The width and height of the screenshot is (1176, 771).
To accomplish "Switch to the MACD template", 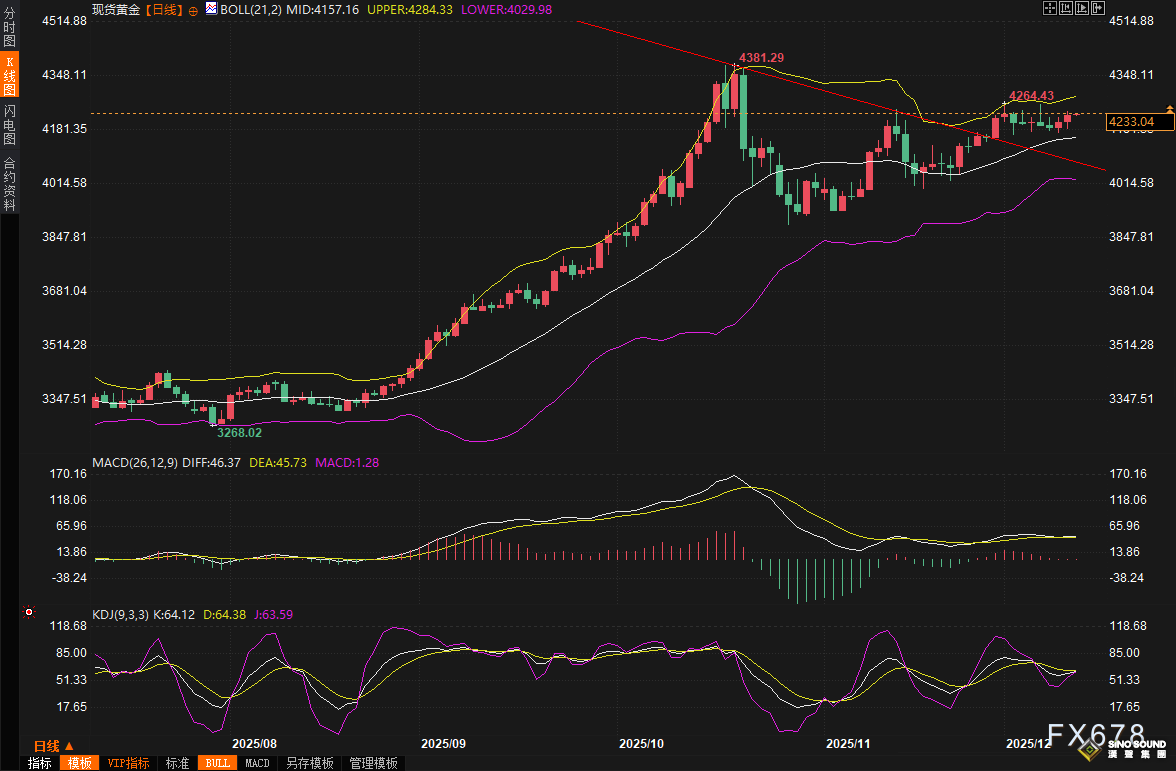I will tap(257, 763).
